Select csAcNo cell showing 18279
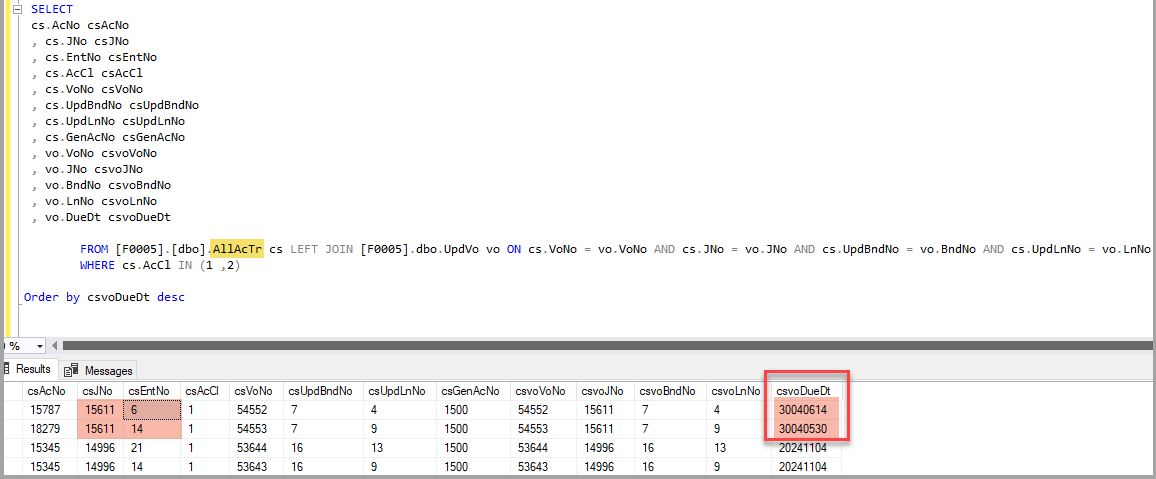Image resolution: width=1156 pixels, height=479 pixels. click(x=45, y=428)
